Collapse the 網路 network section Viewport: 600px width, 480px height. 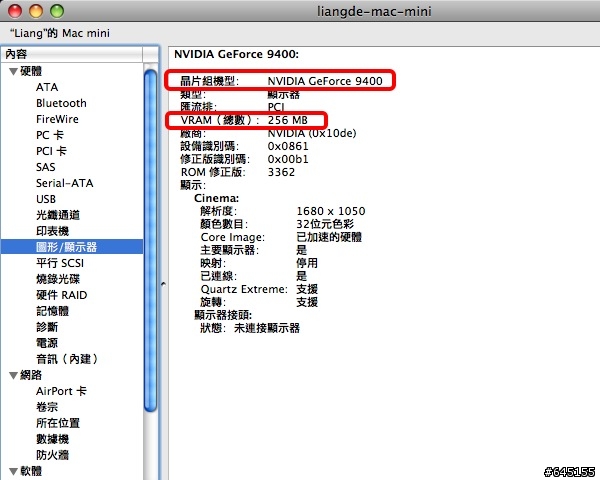[14, 375]
